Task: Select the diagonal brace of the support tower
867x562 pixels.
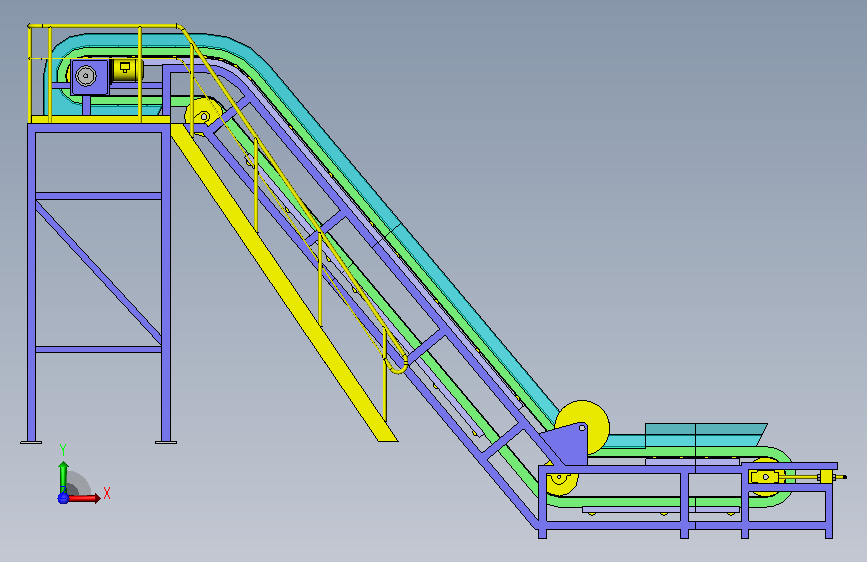Action: tap(98, 272)
